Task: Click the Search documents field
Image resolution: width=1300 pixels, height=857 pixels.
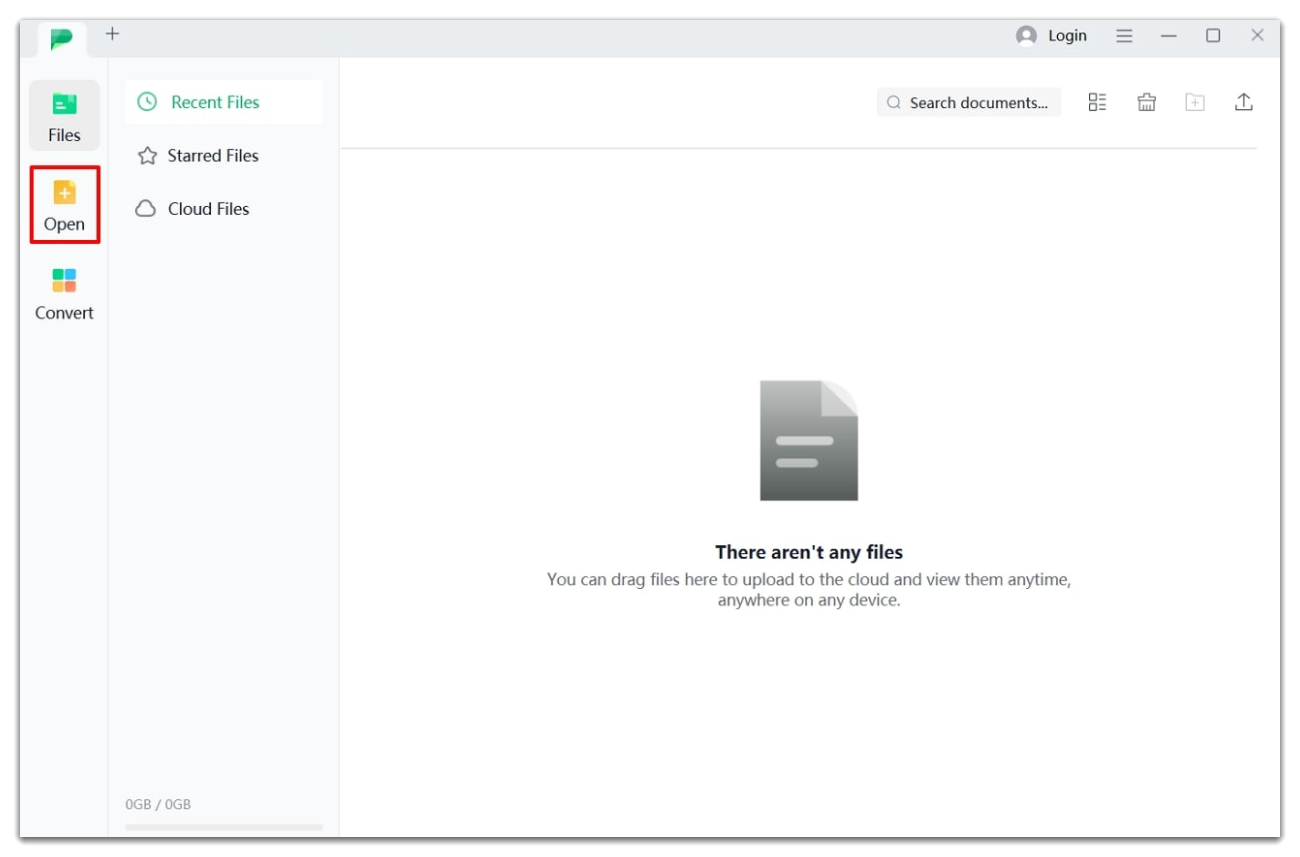Action: tap(969, 102)
